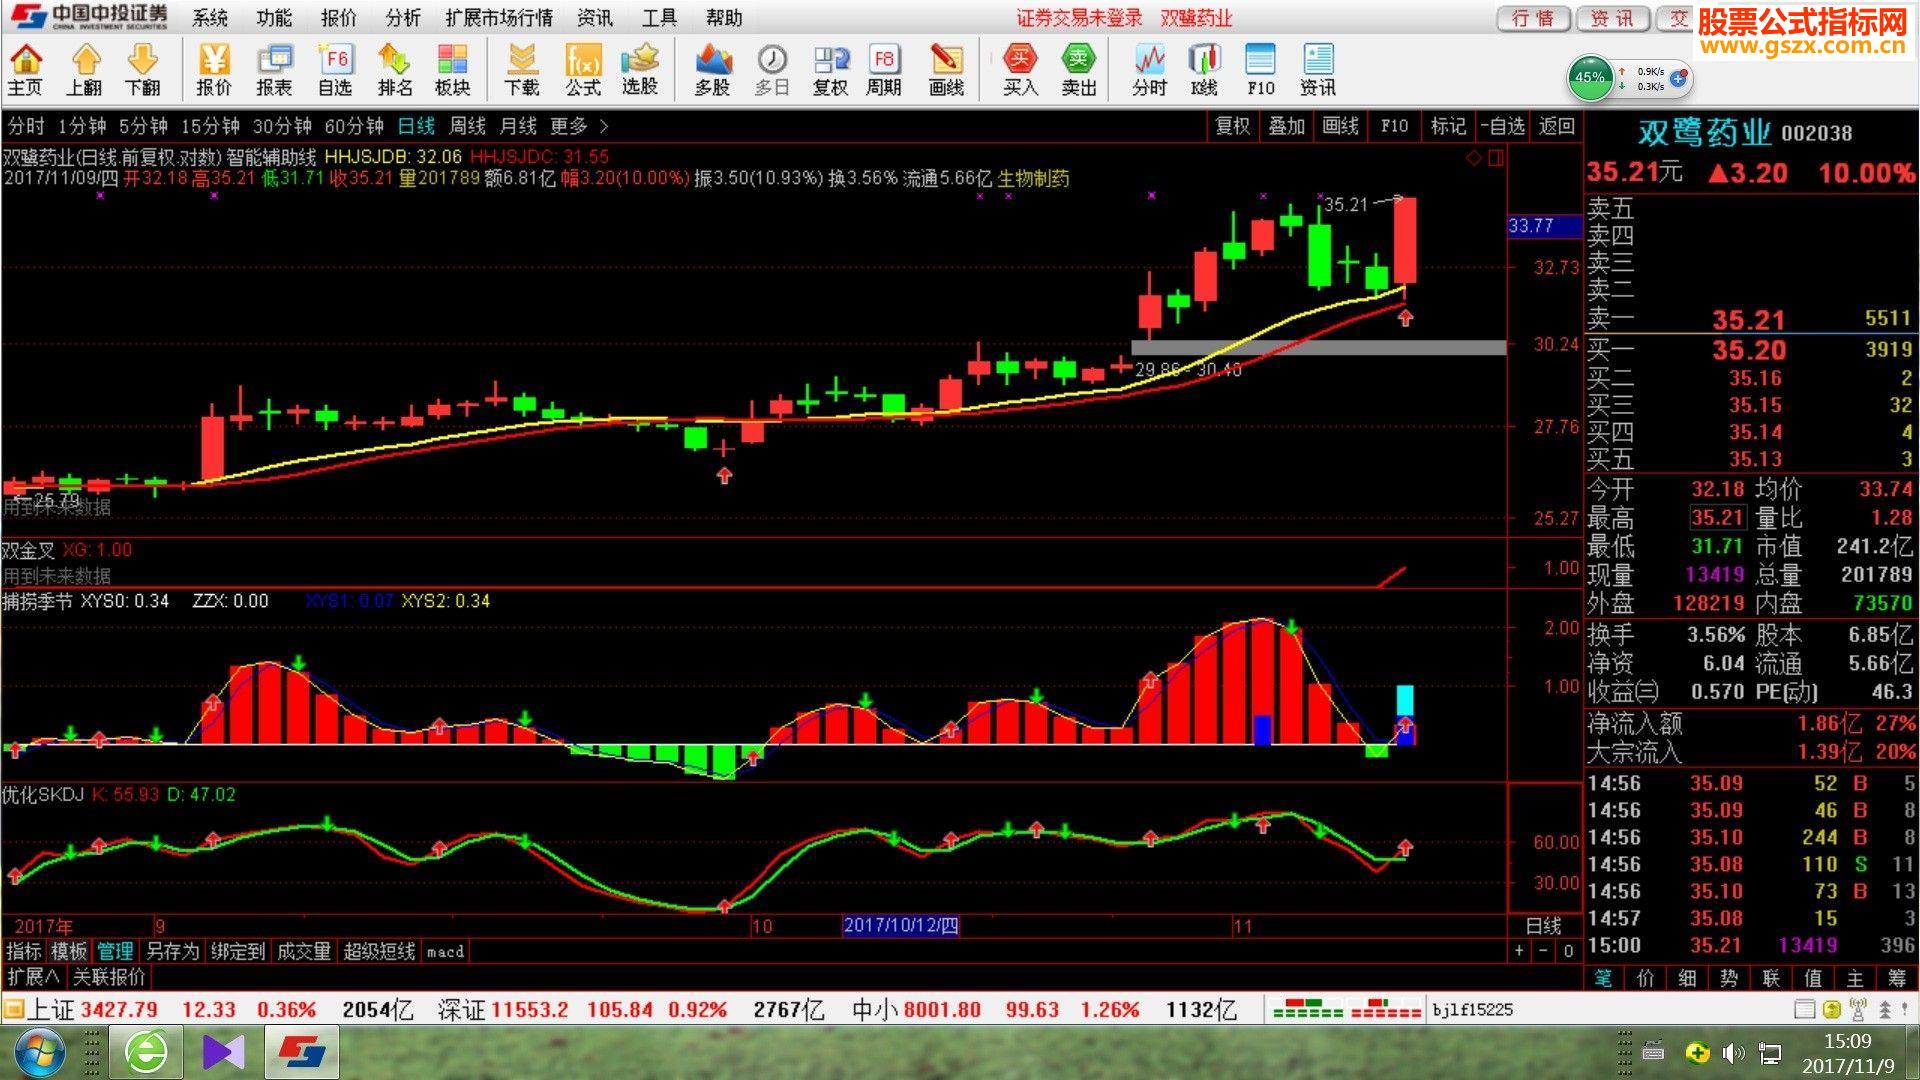Open the 分析 menu
Image resolution: width=1920 pixels, height=1080 pixels.
[403, 18]
